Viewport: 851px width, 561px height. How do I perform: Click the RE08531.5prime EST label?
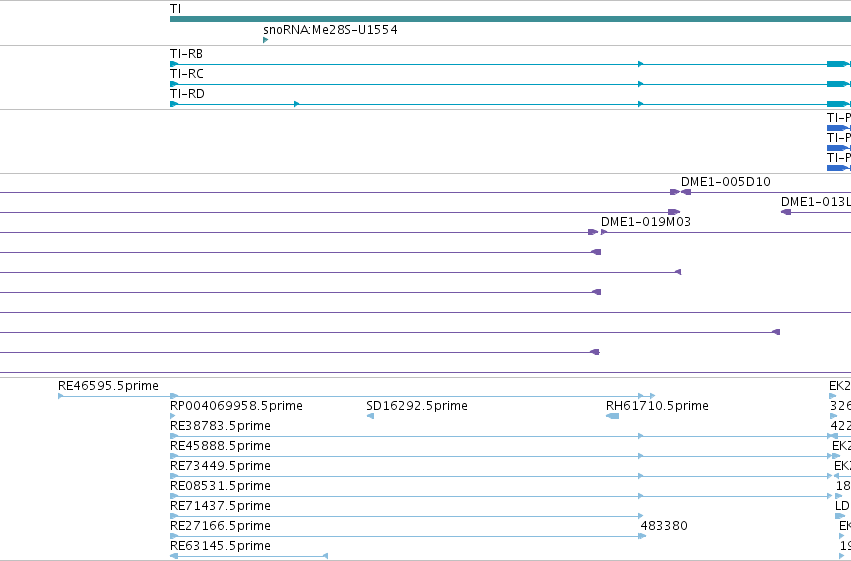click(x=220, y=486)
